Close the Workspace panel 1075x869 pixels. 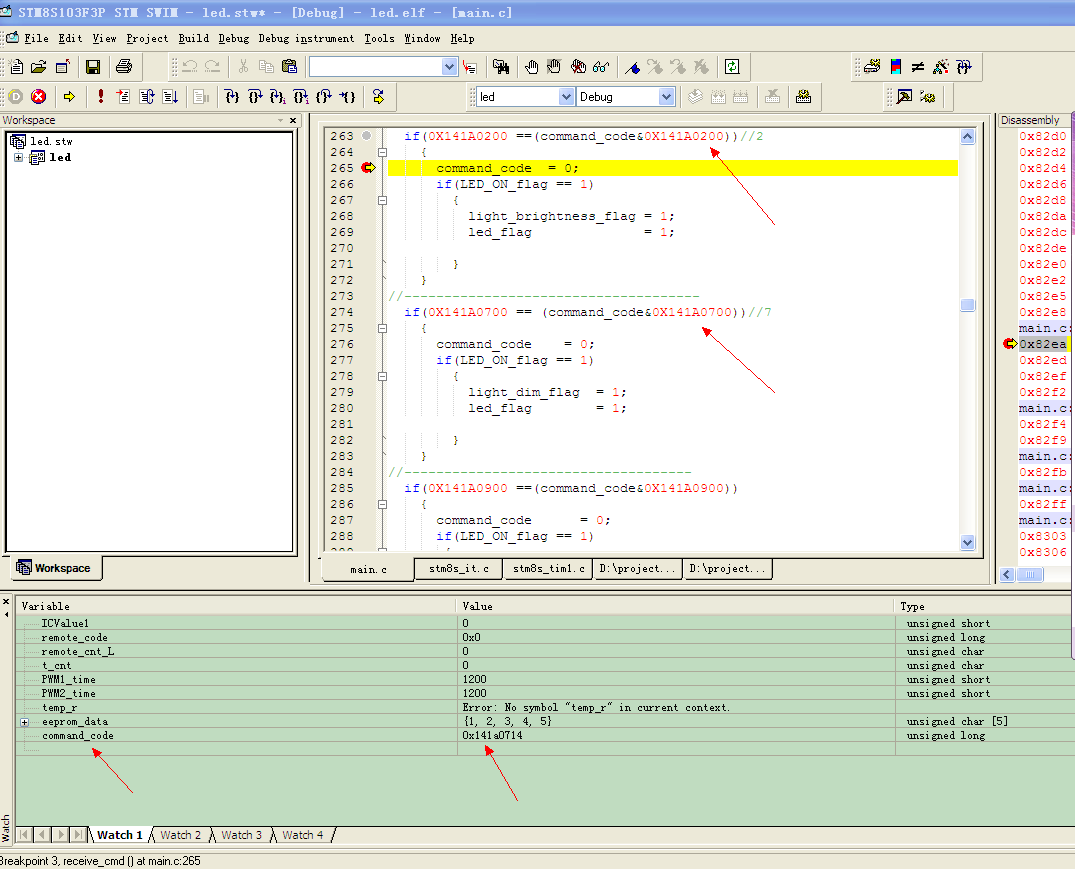click(x=293, y=121)
